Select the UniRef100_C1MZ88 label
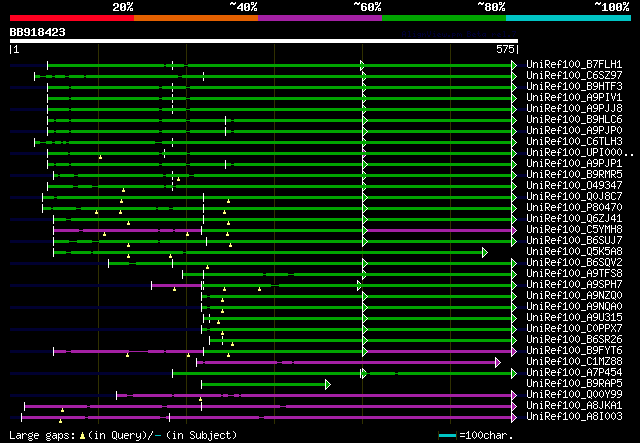The width and height of the screenshot is (640, 443). click(x=574, y=362)
